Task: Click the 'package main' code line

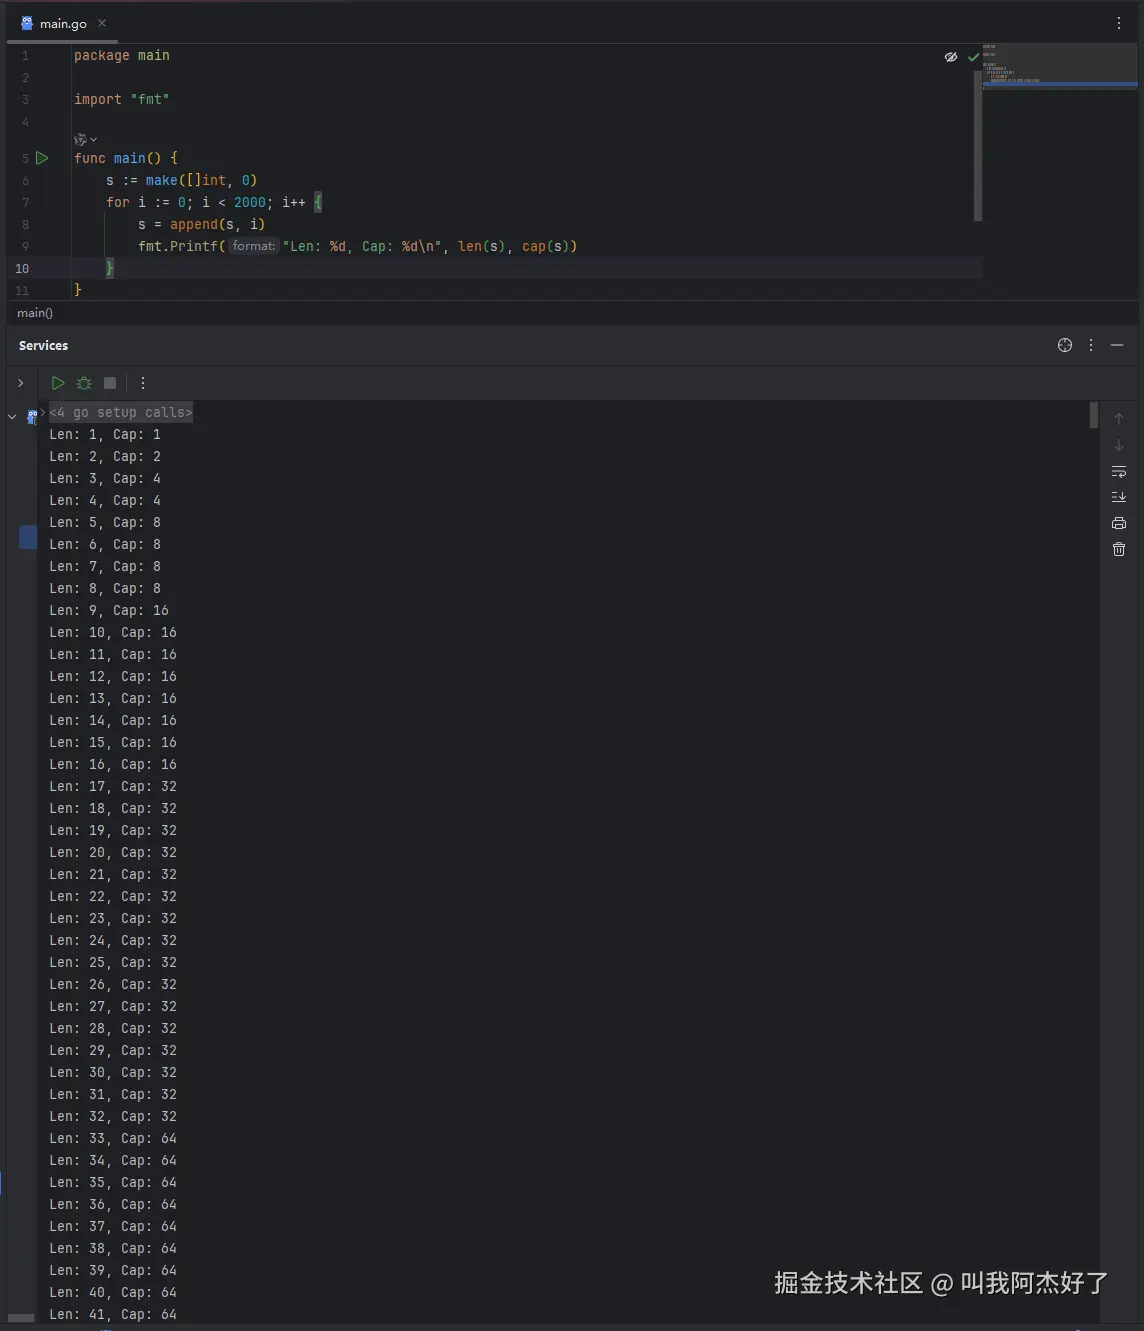Action: [122, 55]
